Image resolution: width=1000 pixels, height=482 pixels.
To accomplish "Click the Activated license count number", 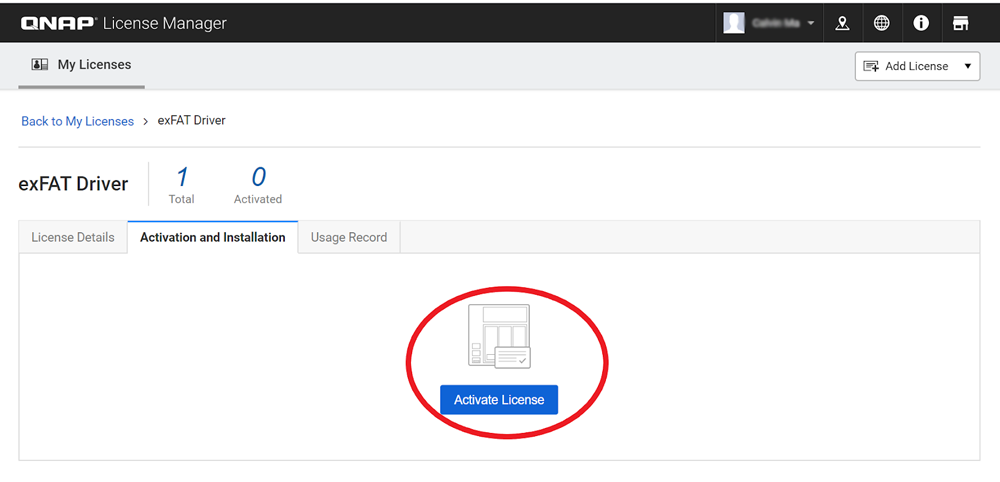I will click(258, 178).
